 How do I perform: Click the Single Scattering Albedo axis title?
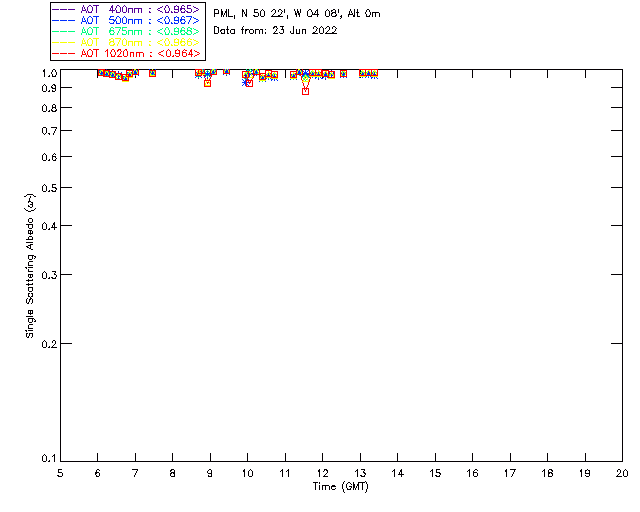pyautogui.click(x=30, y=266)
